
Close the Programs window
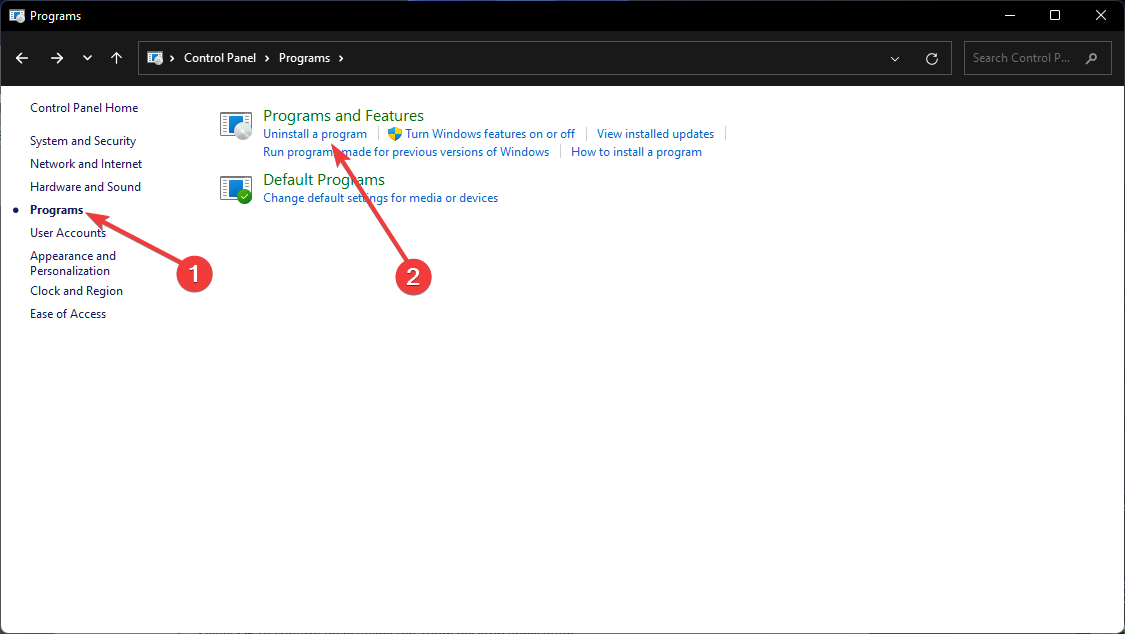click(1101, 15)
